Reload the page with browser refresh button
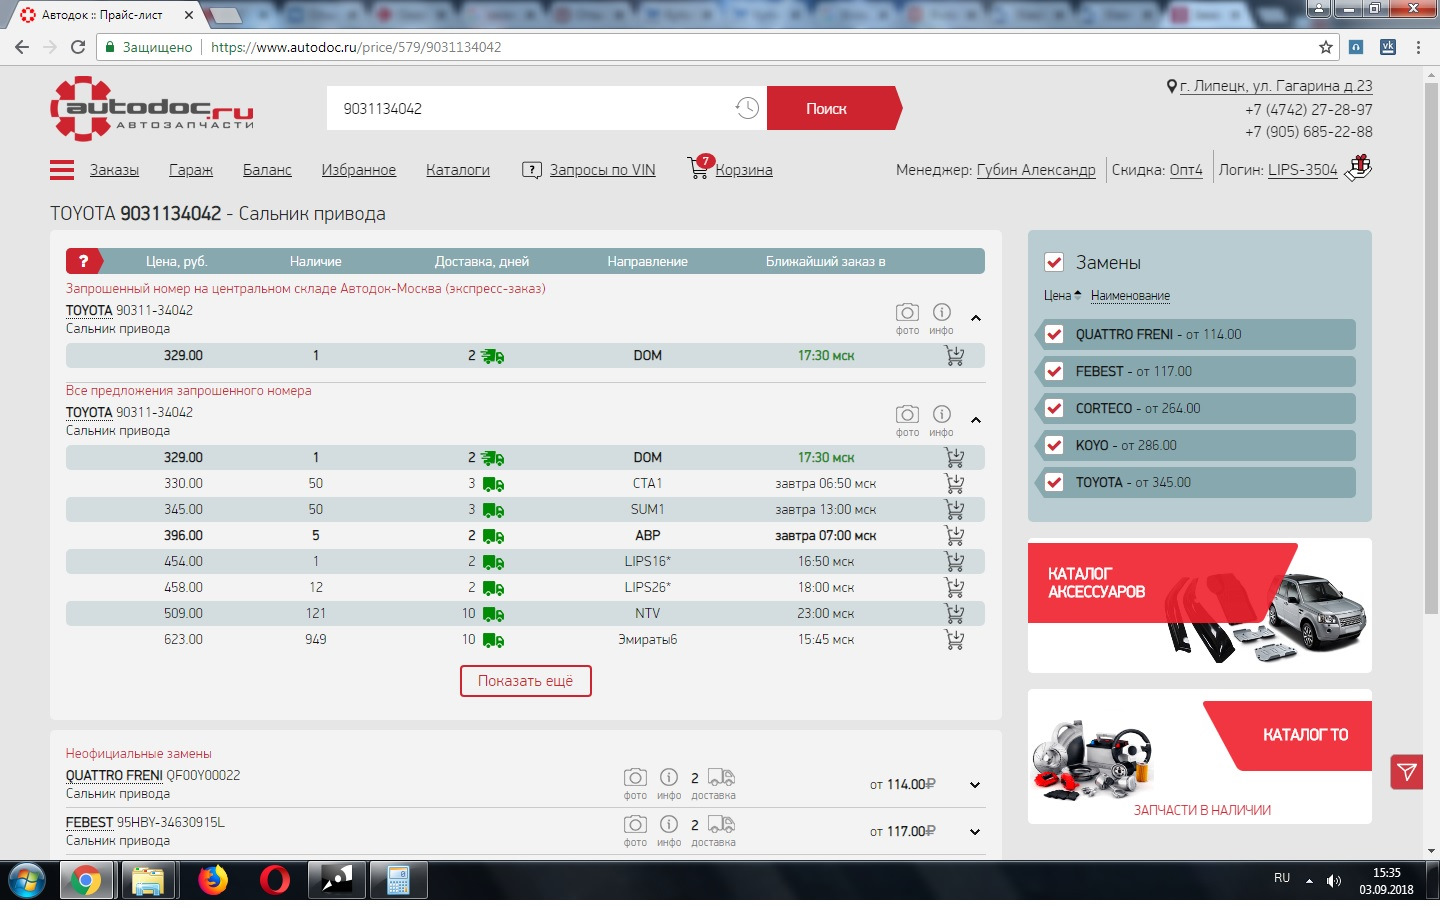The width and height of the screenshot is (1442, 910). pos(78,47)
